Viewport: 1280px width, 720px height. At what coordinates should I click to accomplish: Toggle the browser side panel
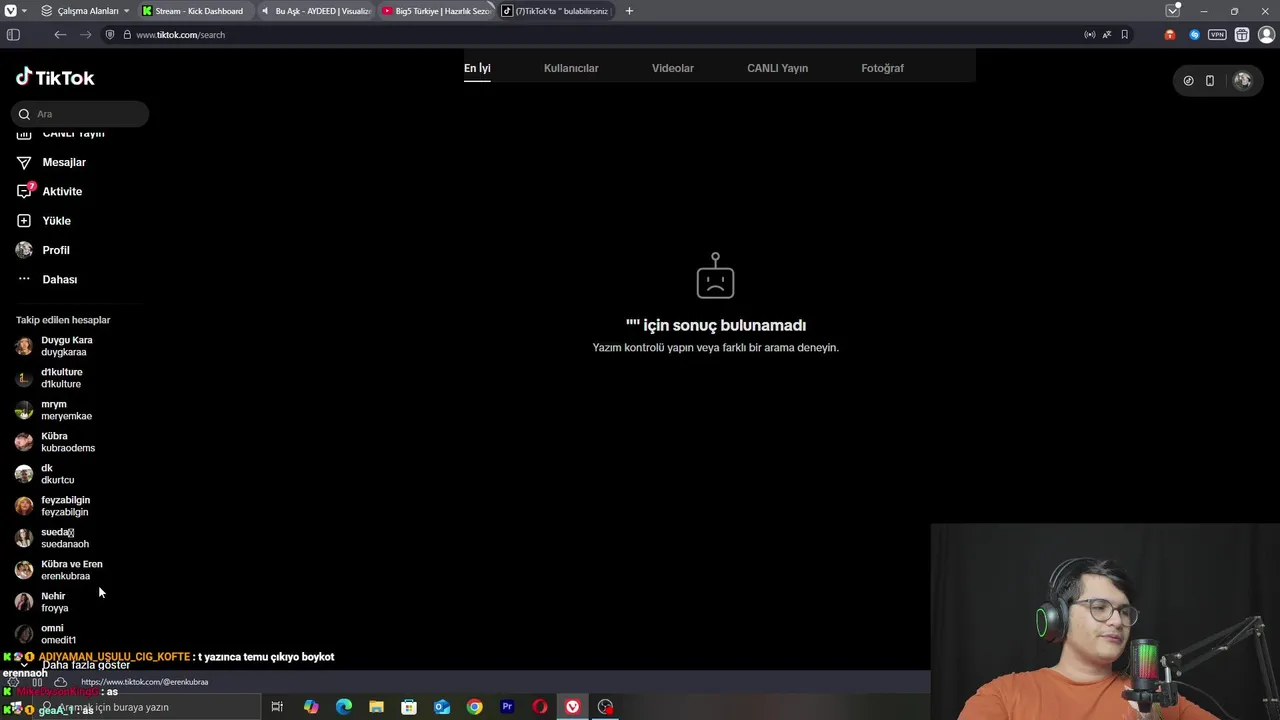pyautogui.click(x=13, y=34)
